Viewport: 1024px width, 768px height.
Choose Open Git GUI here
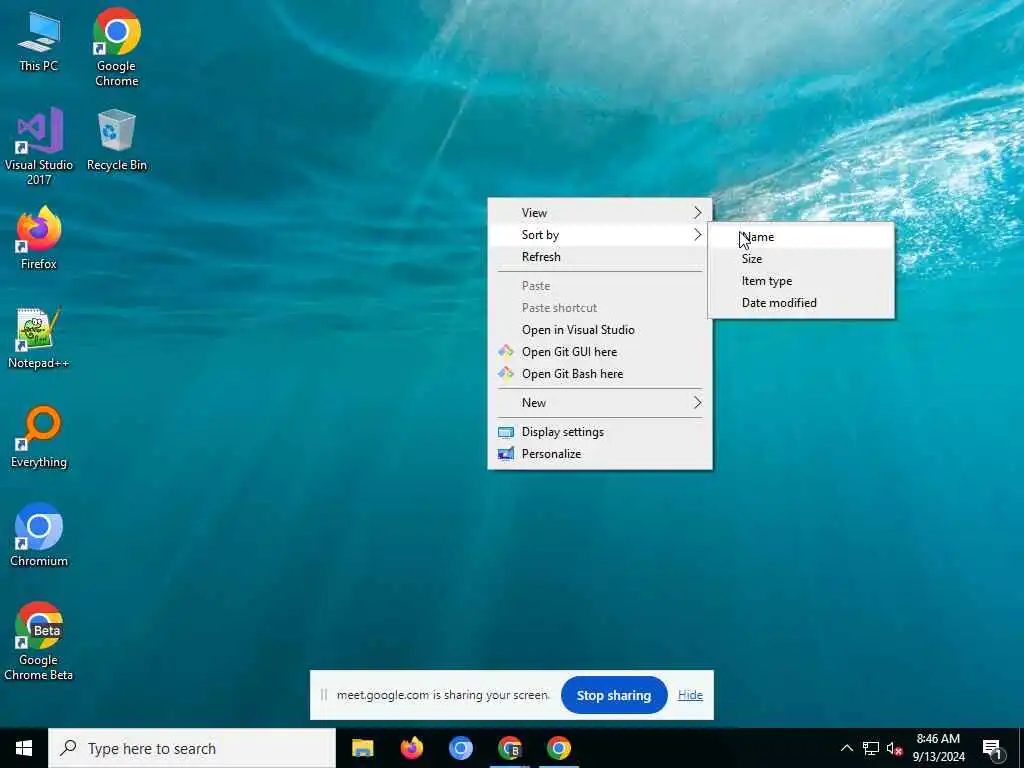[x=600, y=352]
